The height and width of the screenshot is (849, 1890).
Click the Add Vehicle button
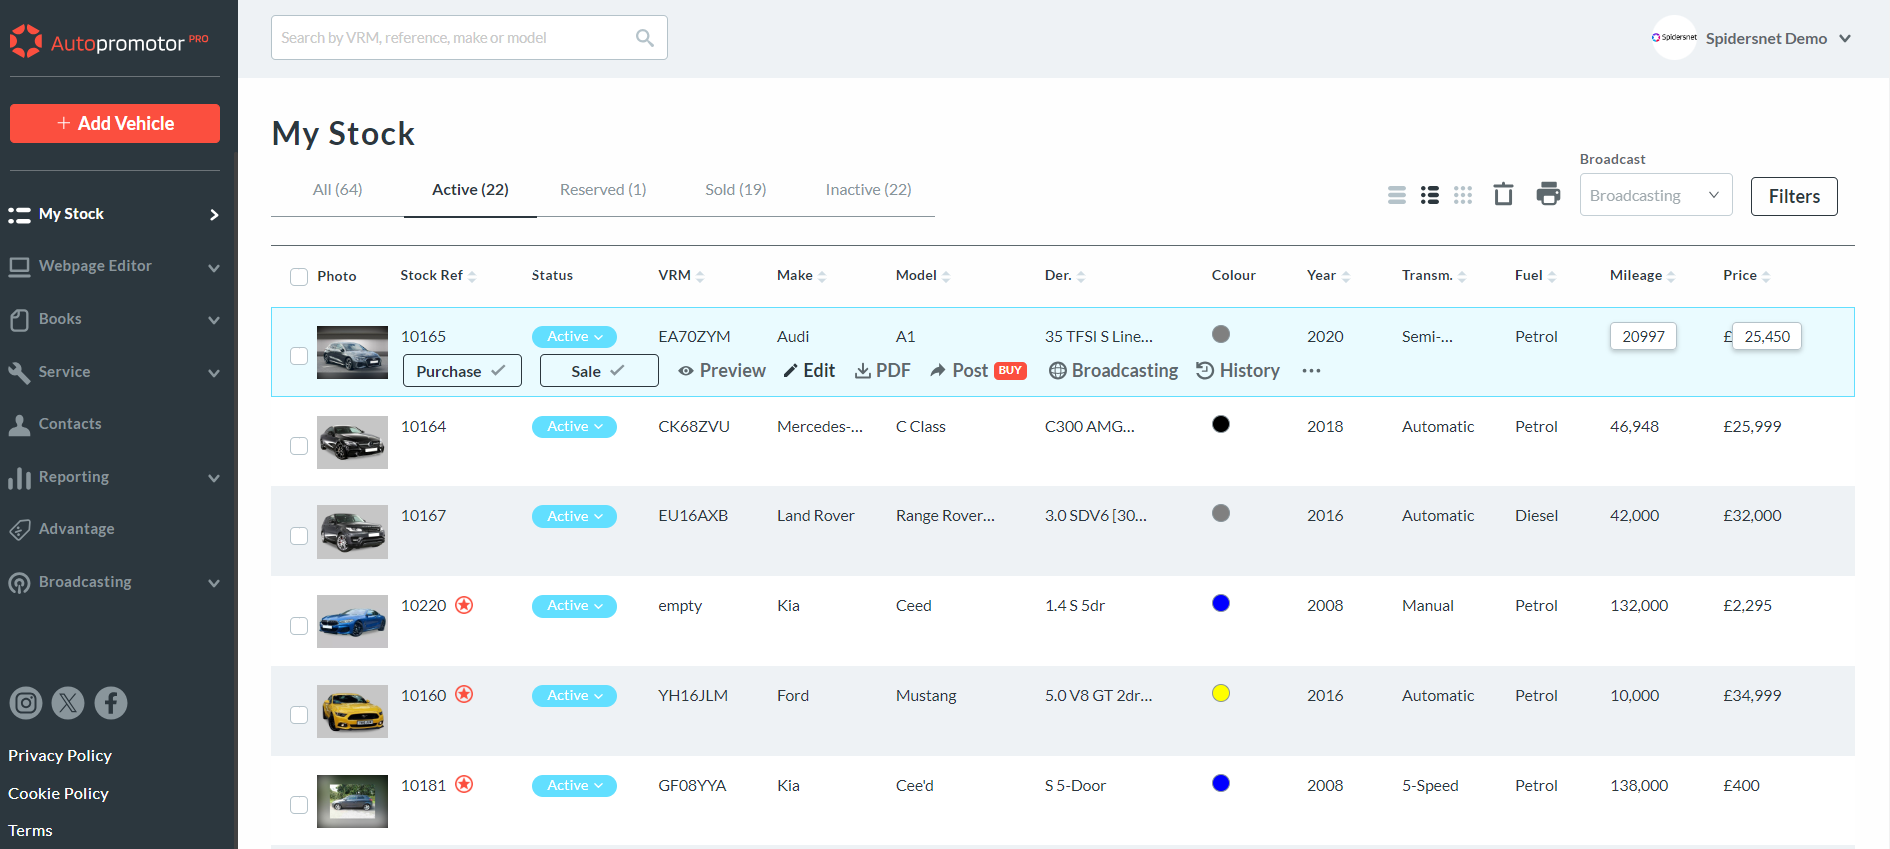point(115,124)
